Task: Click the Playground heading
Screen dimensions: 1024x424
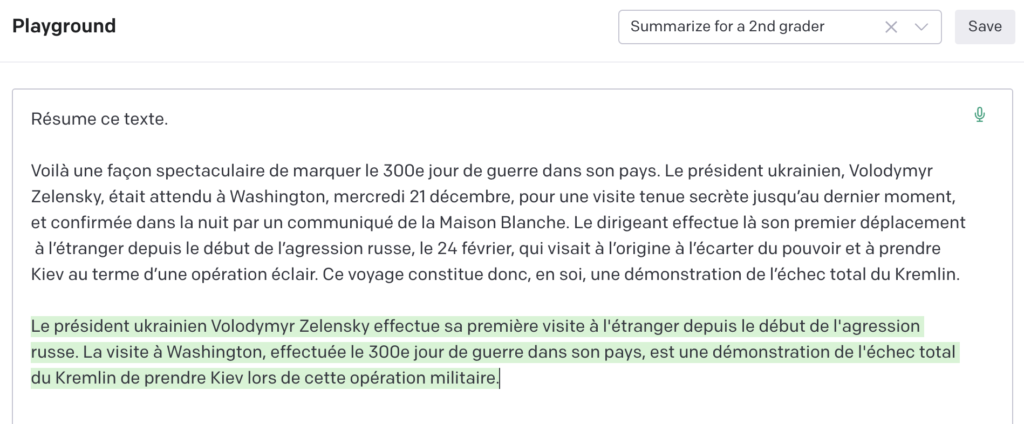Action: tap(64, 26)
